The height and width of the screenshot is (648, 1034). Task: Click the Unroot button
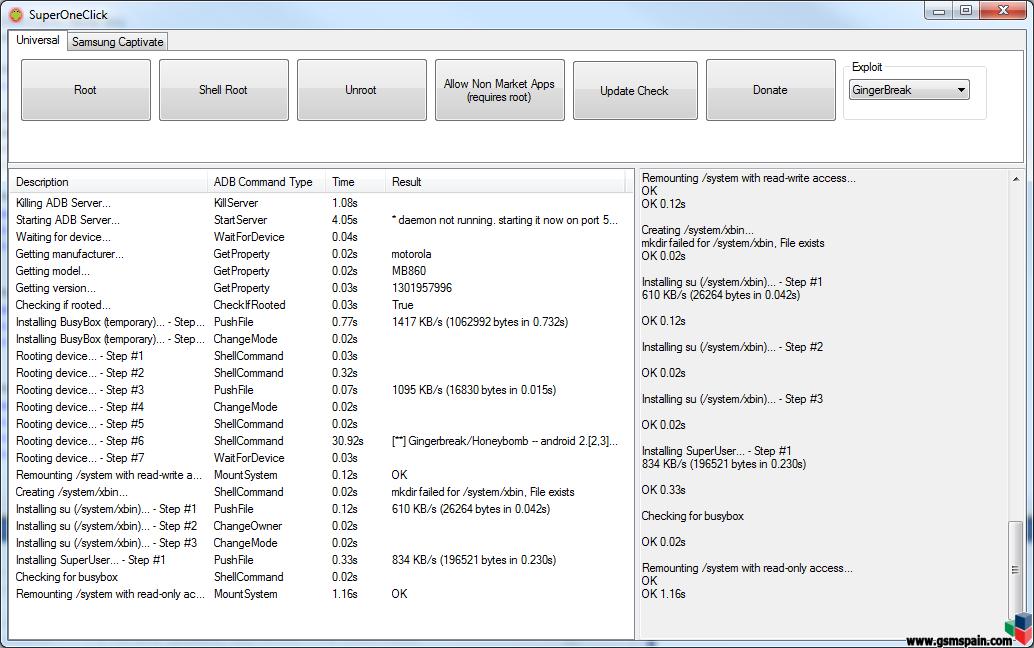(x=361, y=90)
